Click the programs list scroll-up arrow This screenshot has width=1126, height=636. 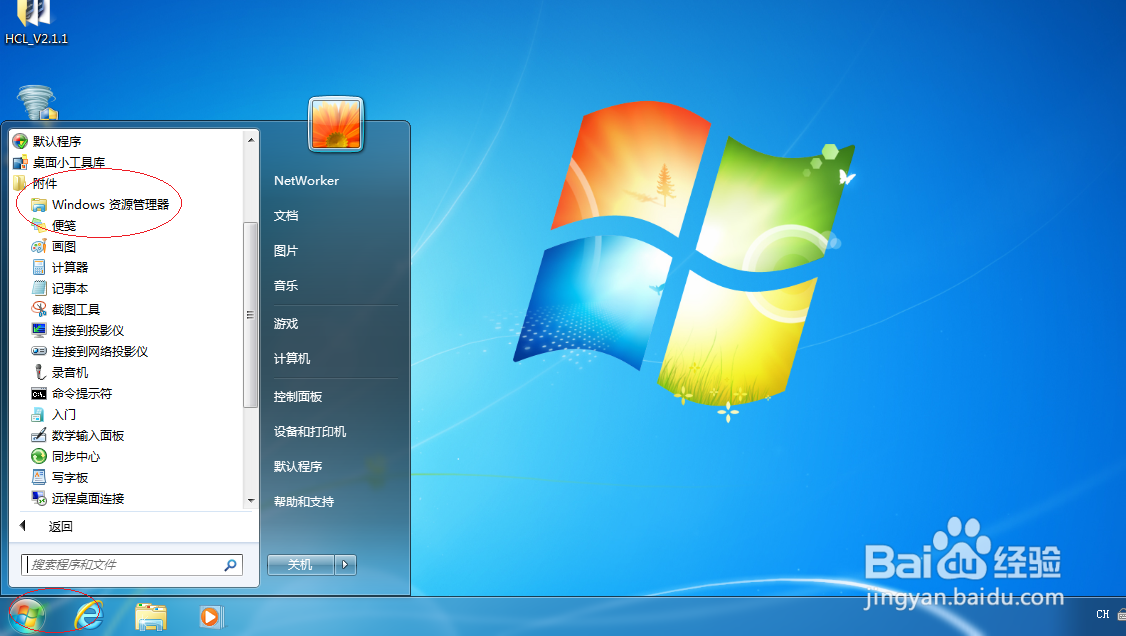click(251, 140)
